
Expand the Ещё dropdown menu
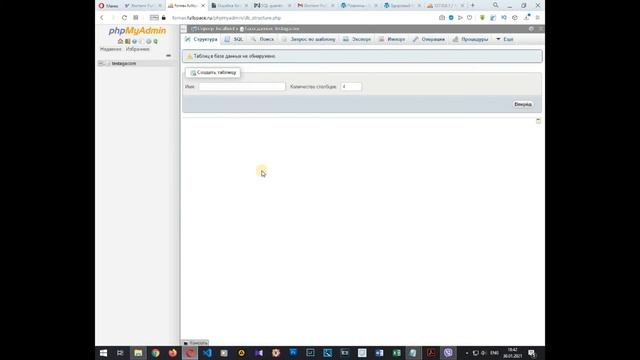coord(505,39)
